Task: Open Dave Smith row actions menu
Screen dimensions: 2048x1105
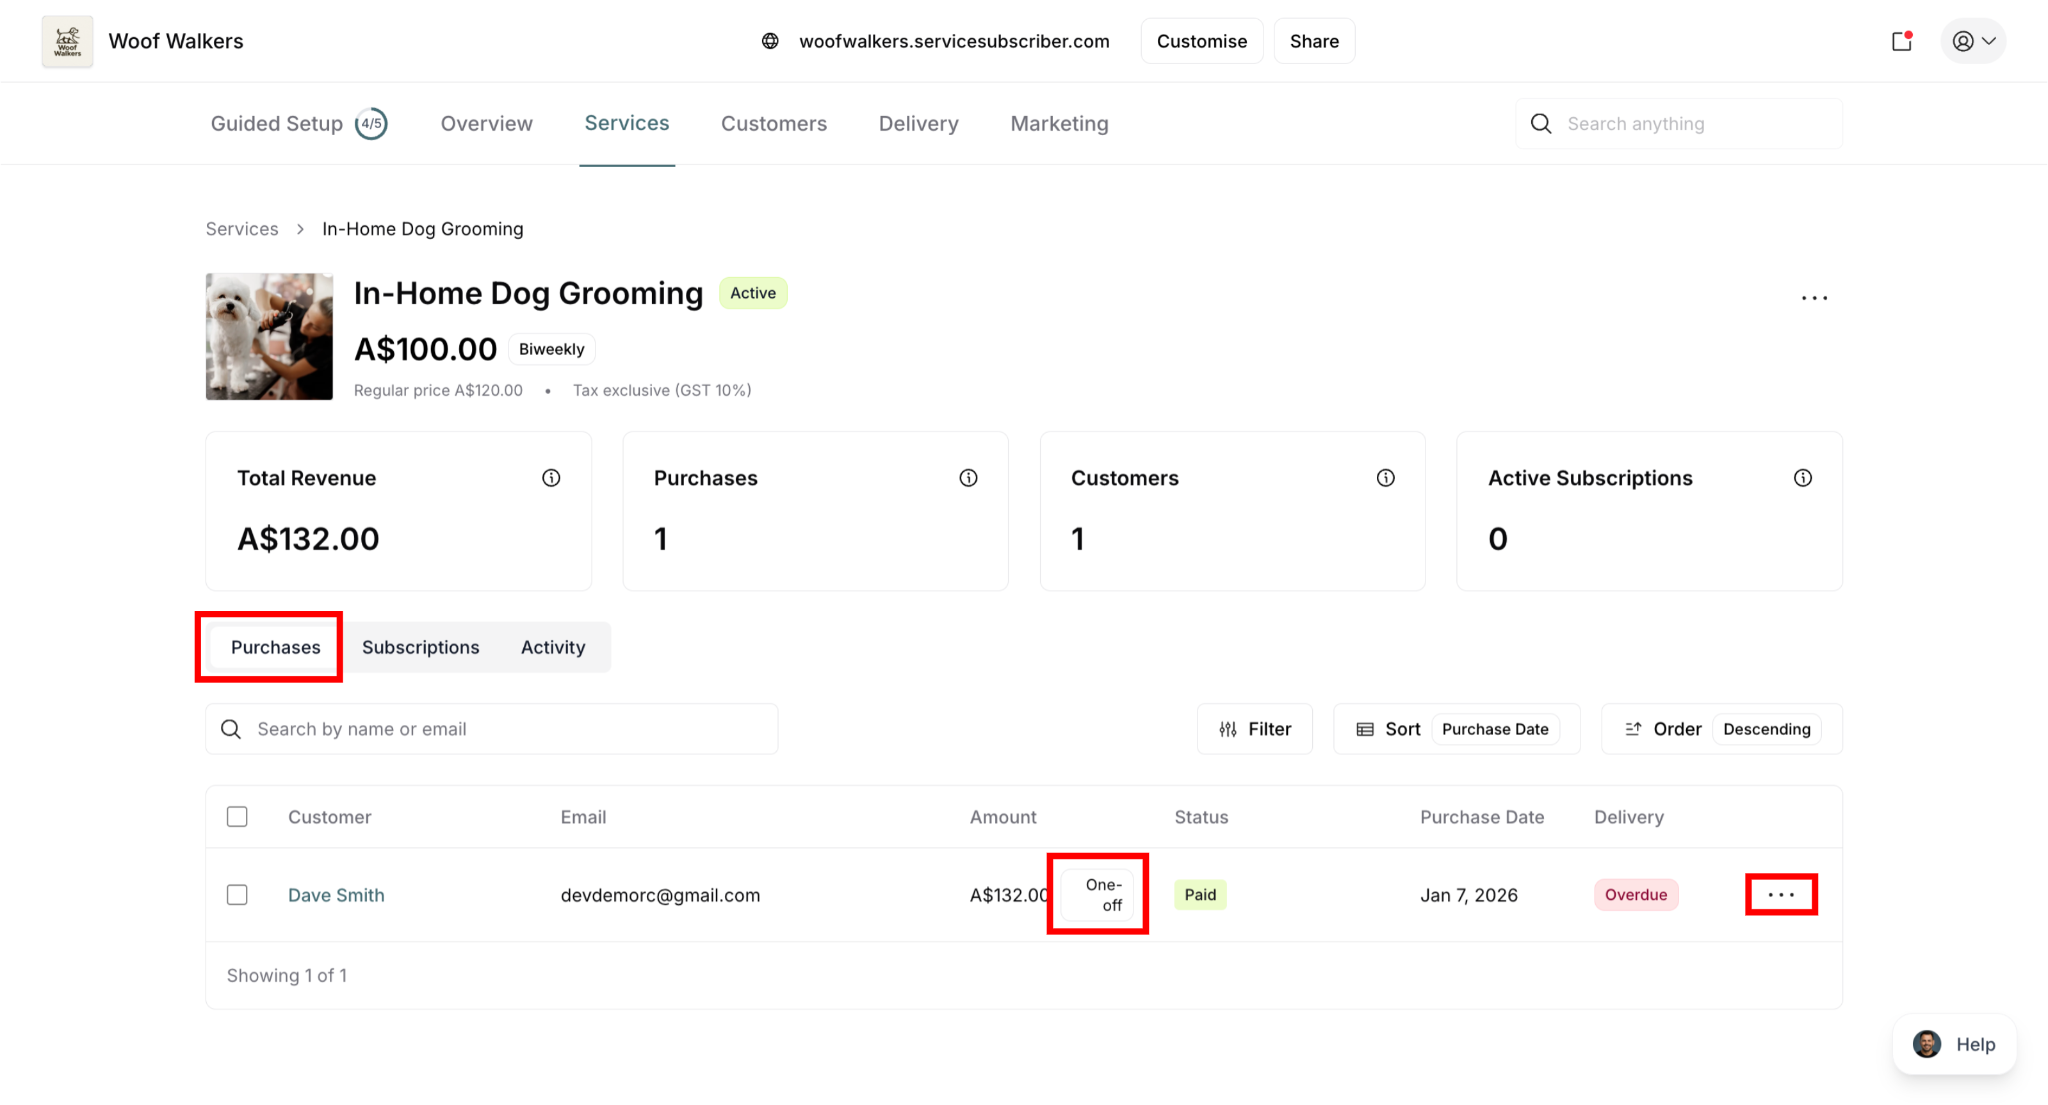Action: pos(1781,894)
